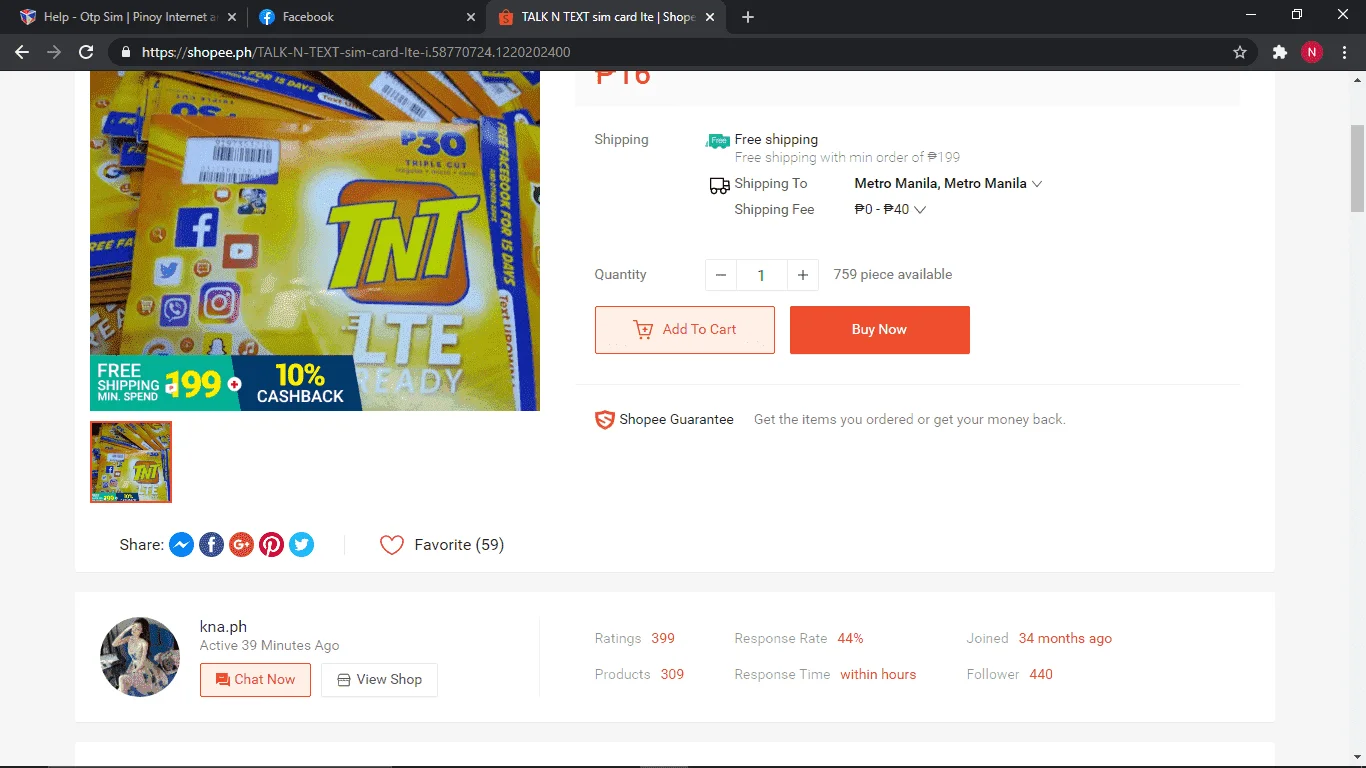
Task: Click the 'Joined 34 months ago' text
Action: click(1039, 639)
